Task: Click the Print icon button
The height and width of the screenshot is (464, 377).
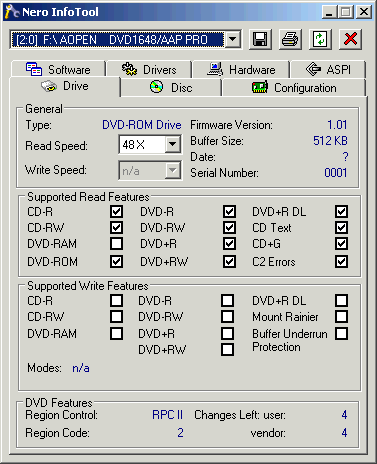Action: point(290,39)
